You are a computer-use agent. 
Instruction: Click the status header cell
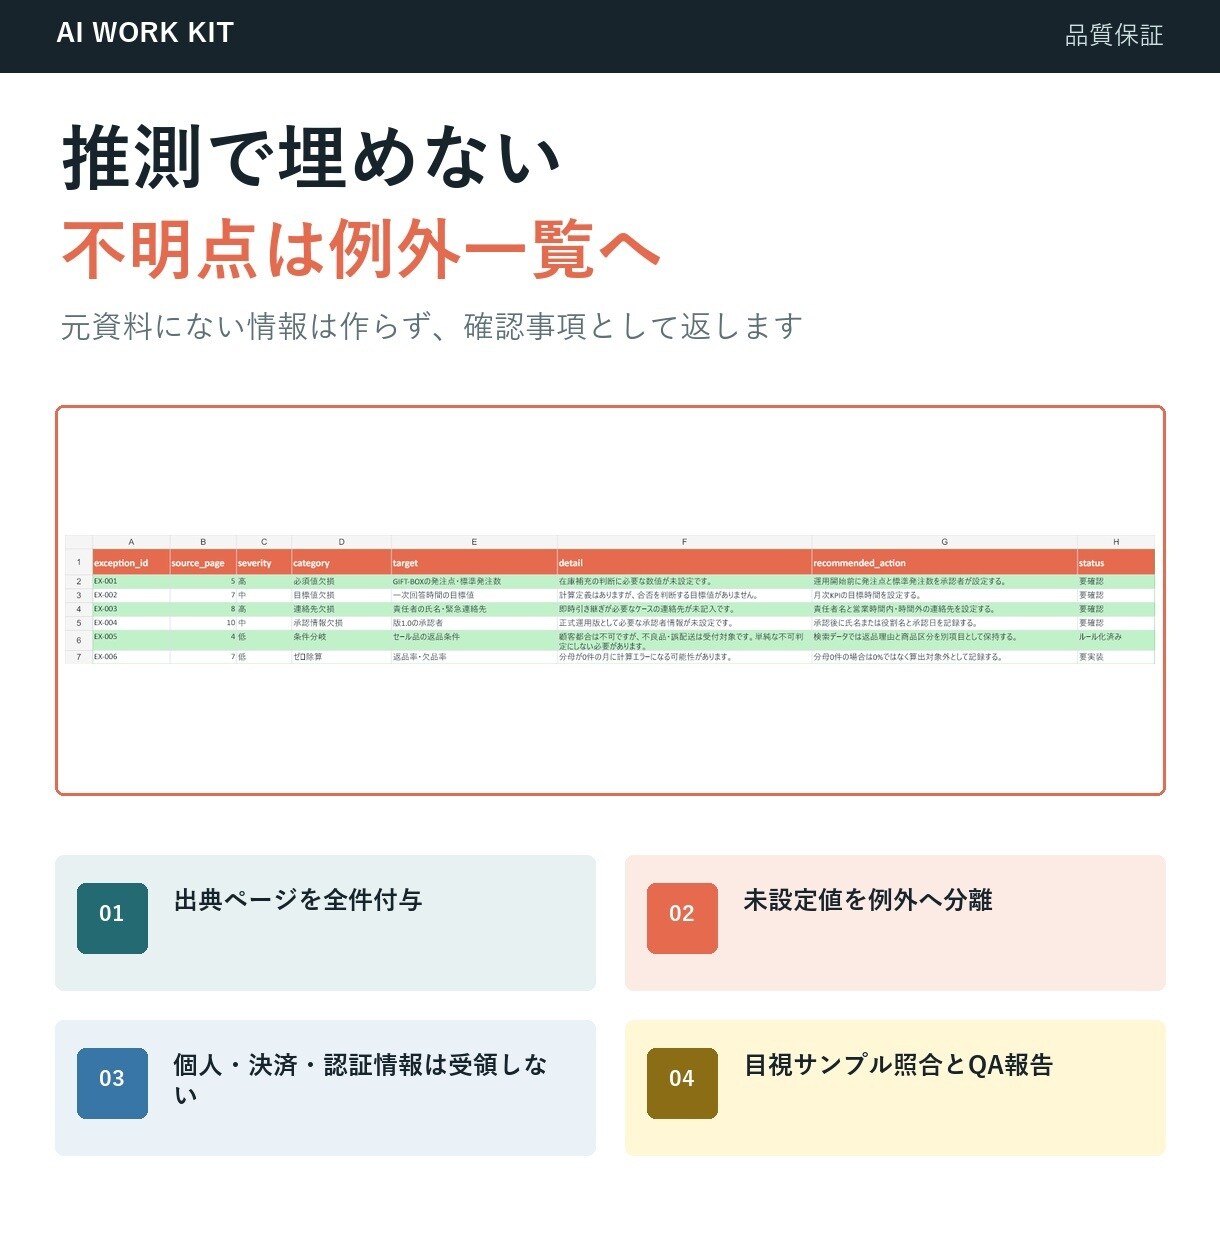coord(1116,562)
